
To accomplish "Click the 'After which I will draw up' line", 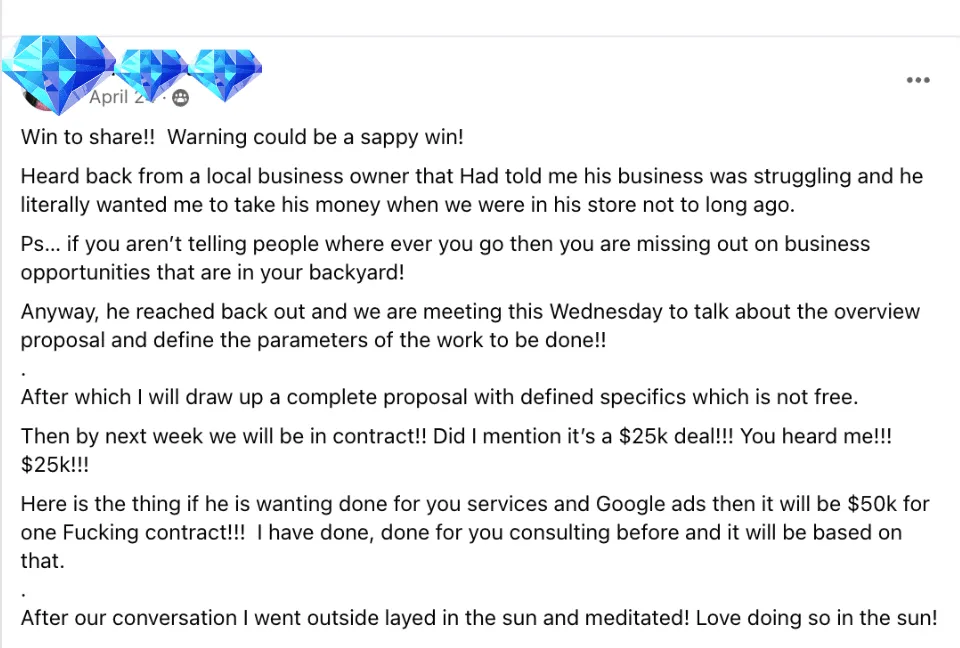I will coord(440,397).
